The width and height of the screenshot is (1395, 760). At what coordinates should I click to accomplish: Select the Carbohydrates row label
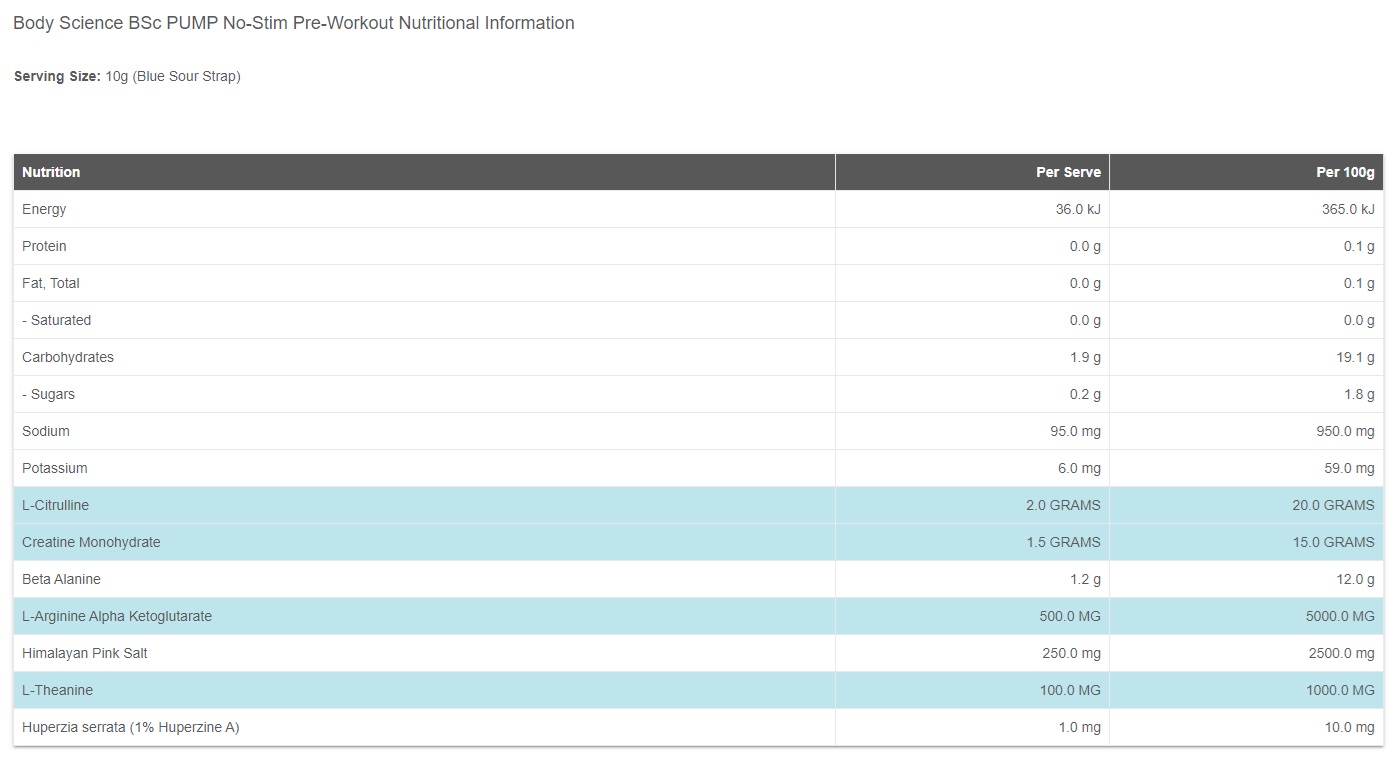pyautogui.click(x=68, y=357)
